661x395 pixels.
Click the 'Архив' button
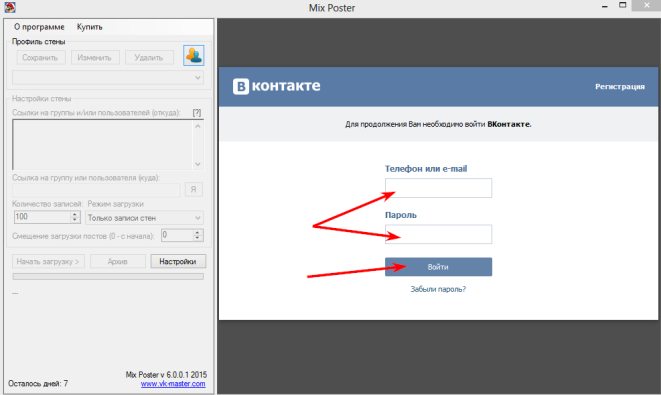click(118, 261)
